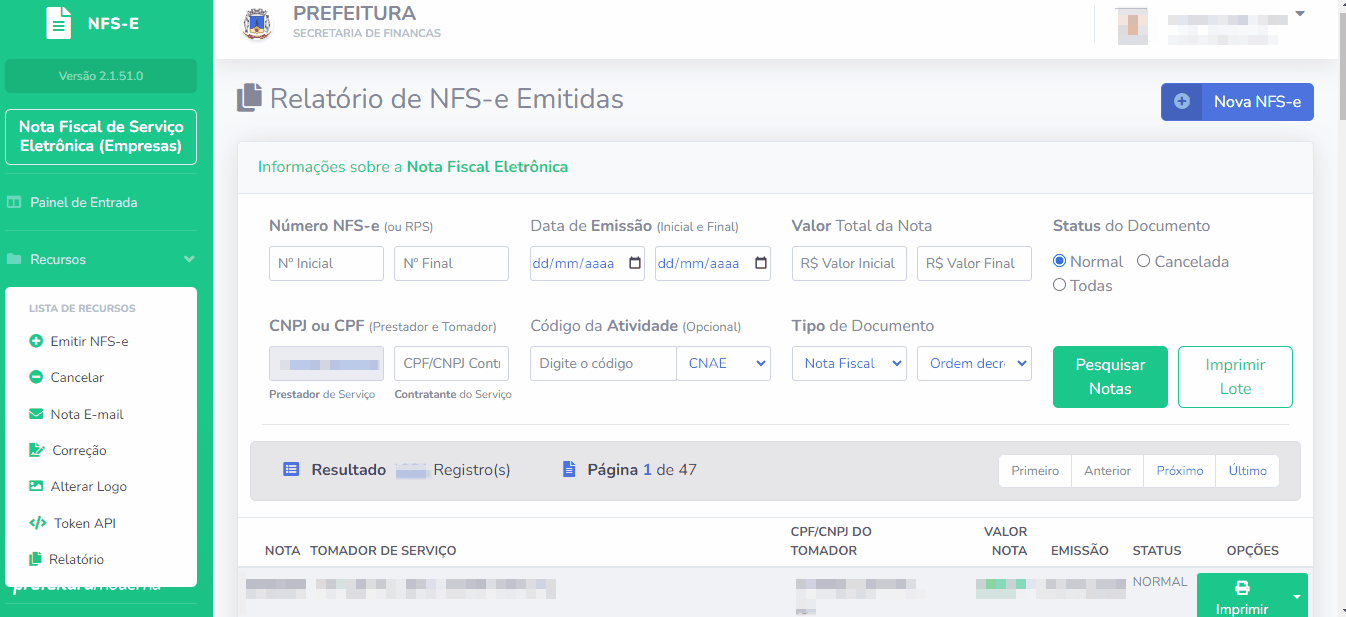Select the Cancelada status radio button
The height and width of the screenshot is (617, 1346).
pos(1144,261)
